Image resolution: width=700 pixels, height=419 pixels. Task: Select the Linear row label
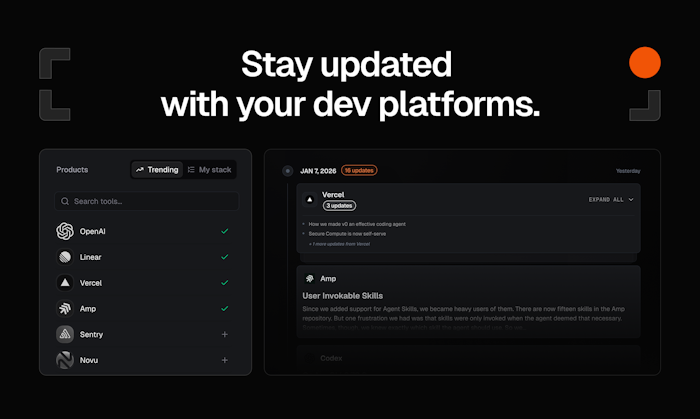(x=90, y=257)
